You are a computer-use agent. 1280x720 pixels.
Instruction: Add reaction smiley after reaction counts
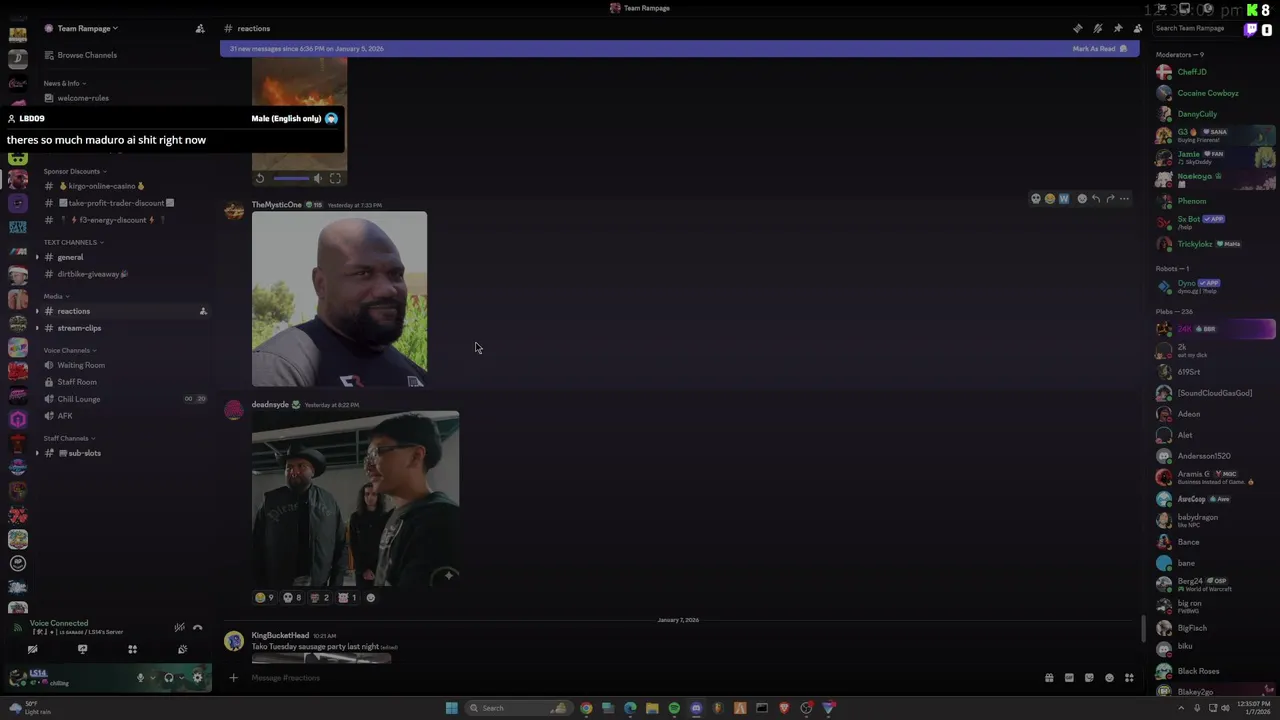pos(371,598)
